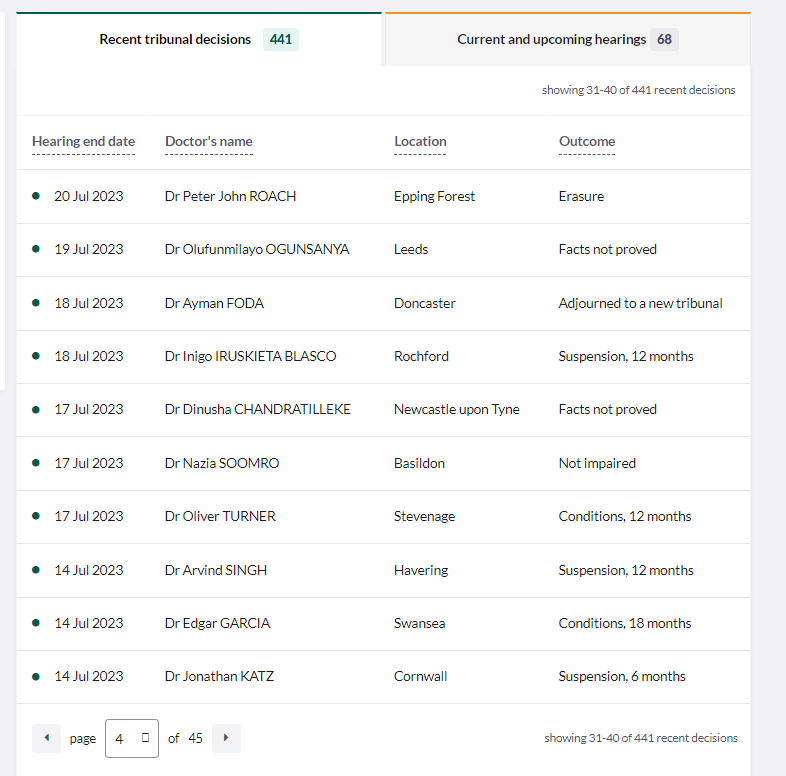The image size is (786, 776).
Task: Switch to Recent tribunal decisions tab
Action: pos(175,39)
